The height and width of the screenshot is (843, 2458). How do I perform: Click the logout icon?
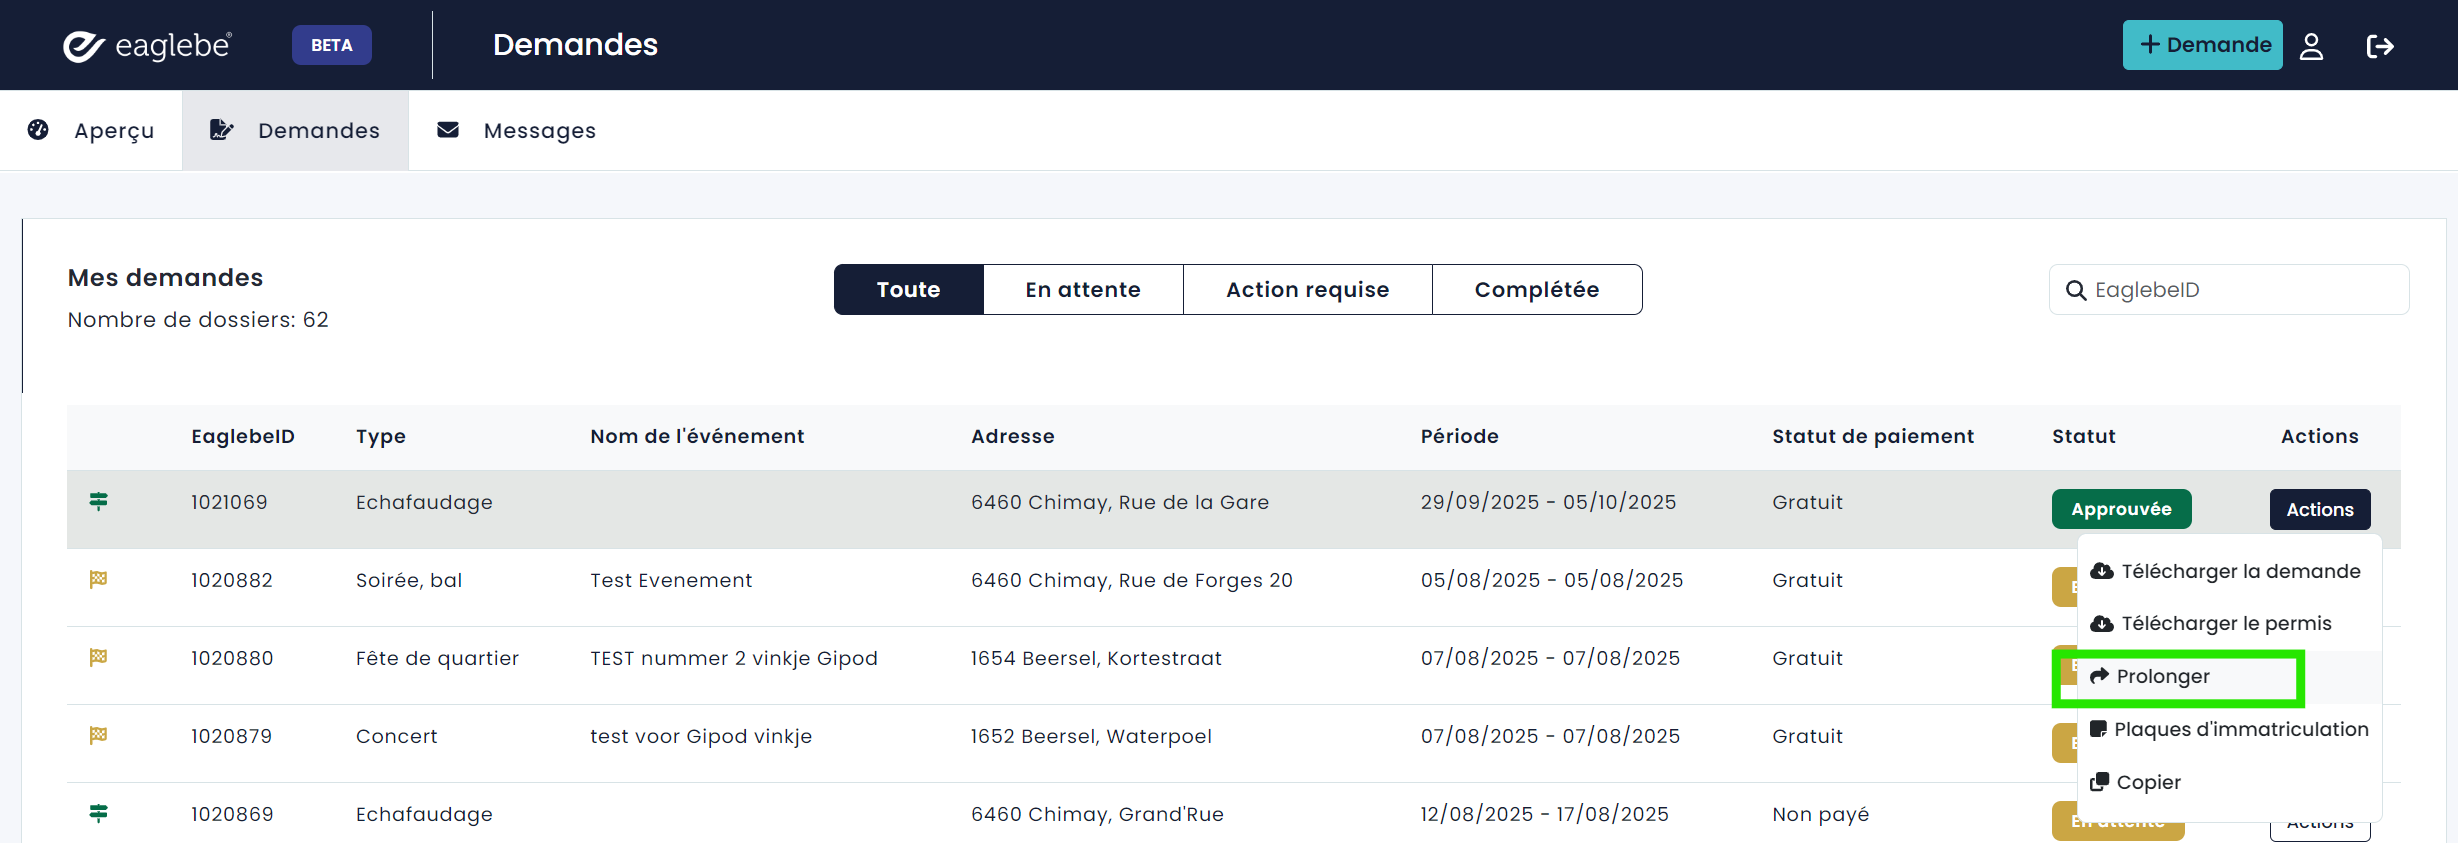2380,46
